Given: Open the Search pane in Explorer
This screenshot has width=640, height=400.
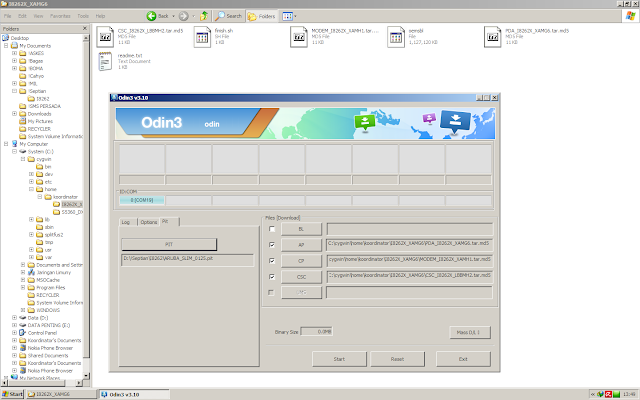Looking at the screenshot, I should coord(229,16).
